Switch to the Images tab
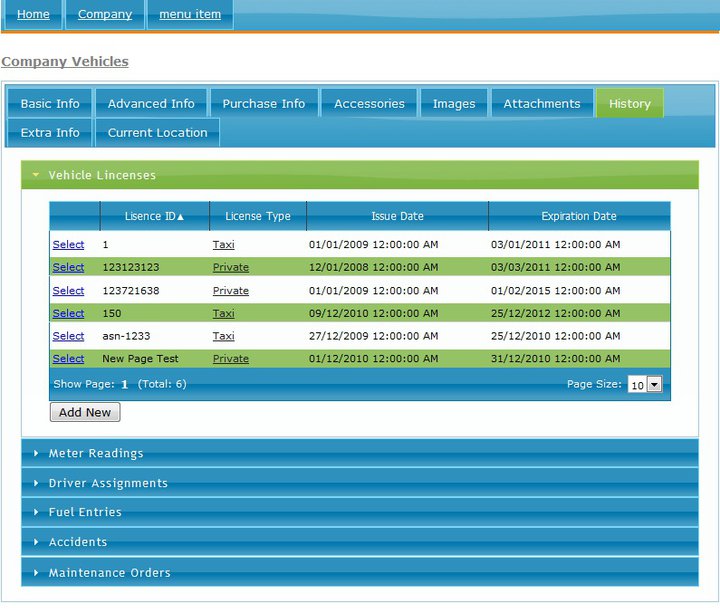Image resolution: width=720 pixels, height=613 pixels. (454, 103)
